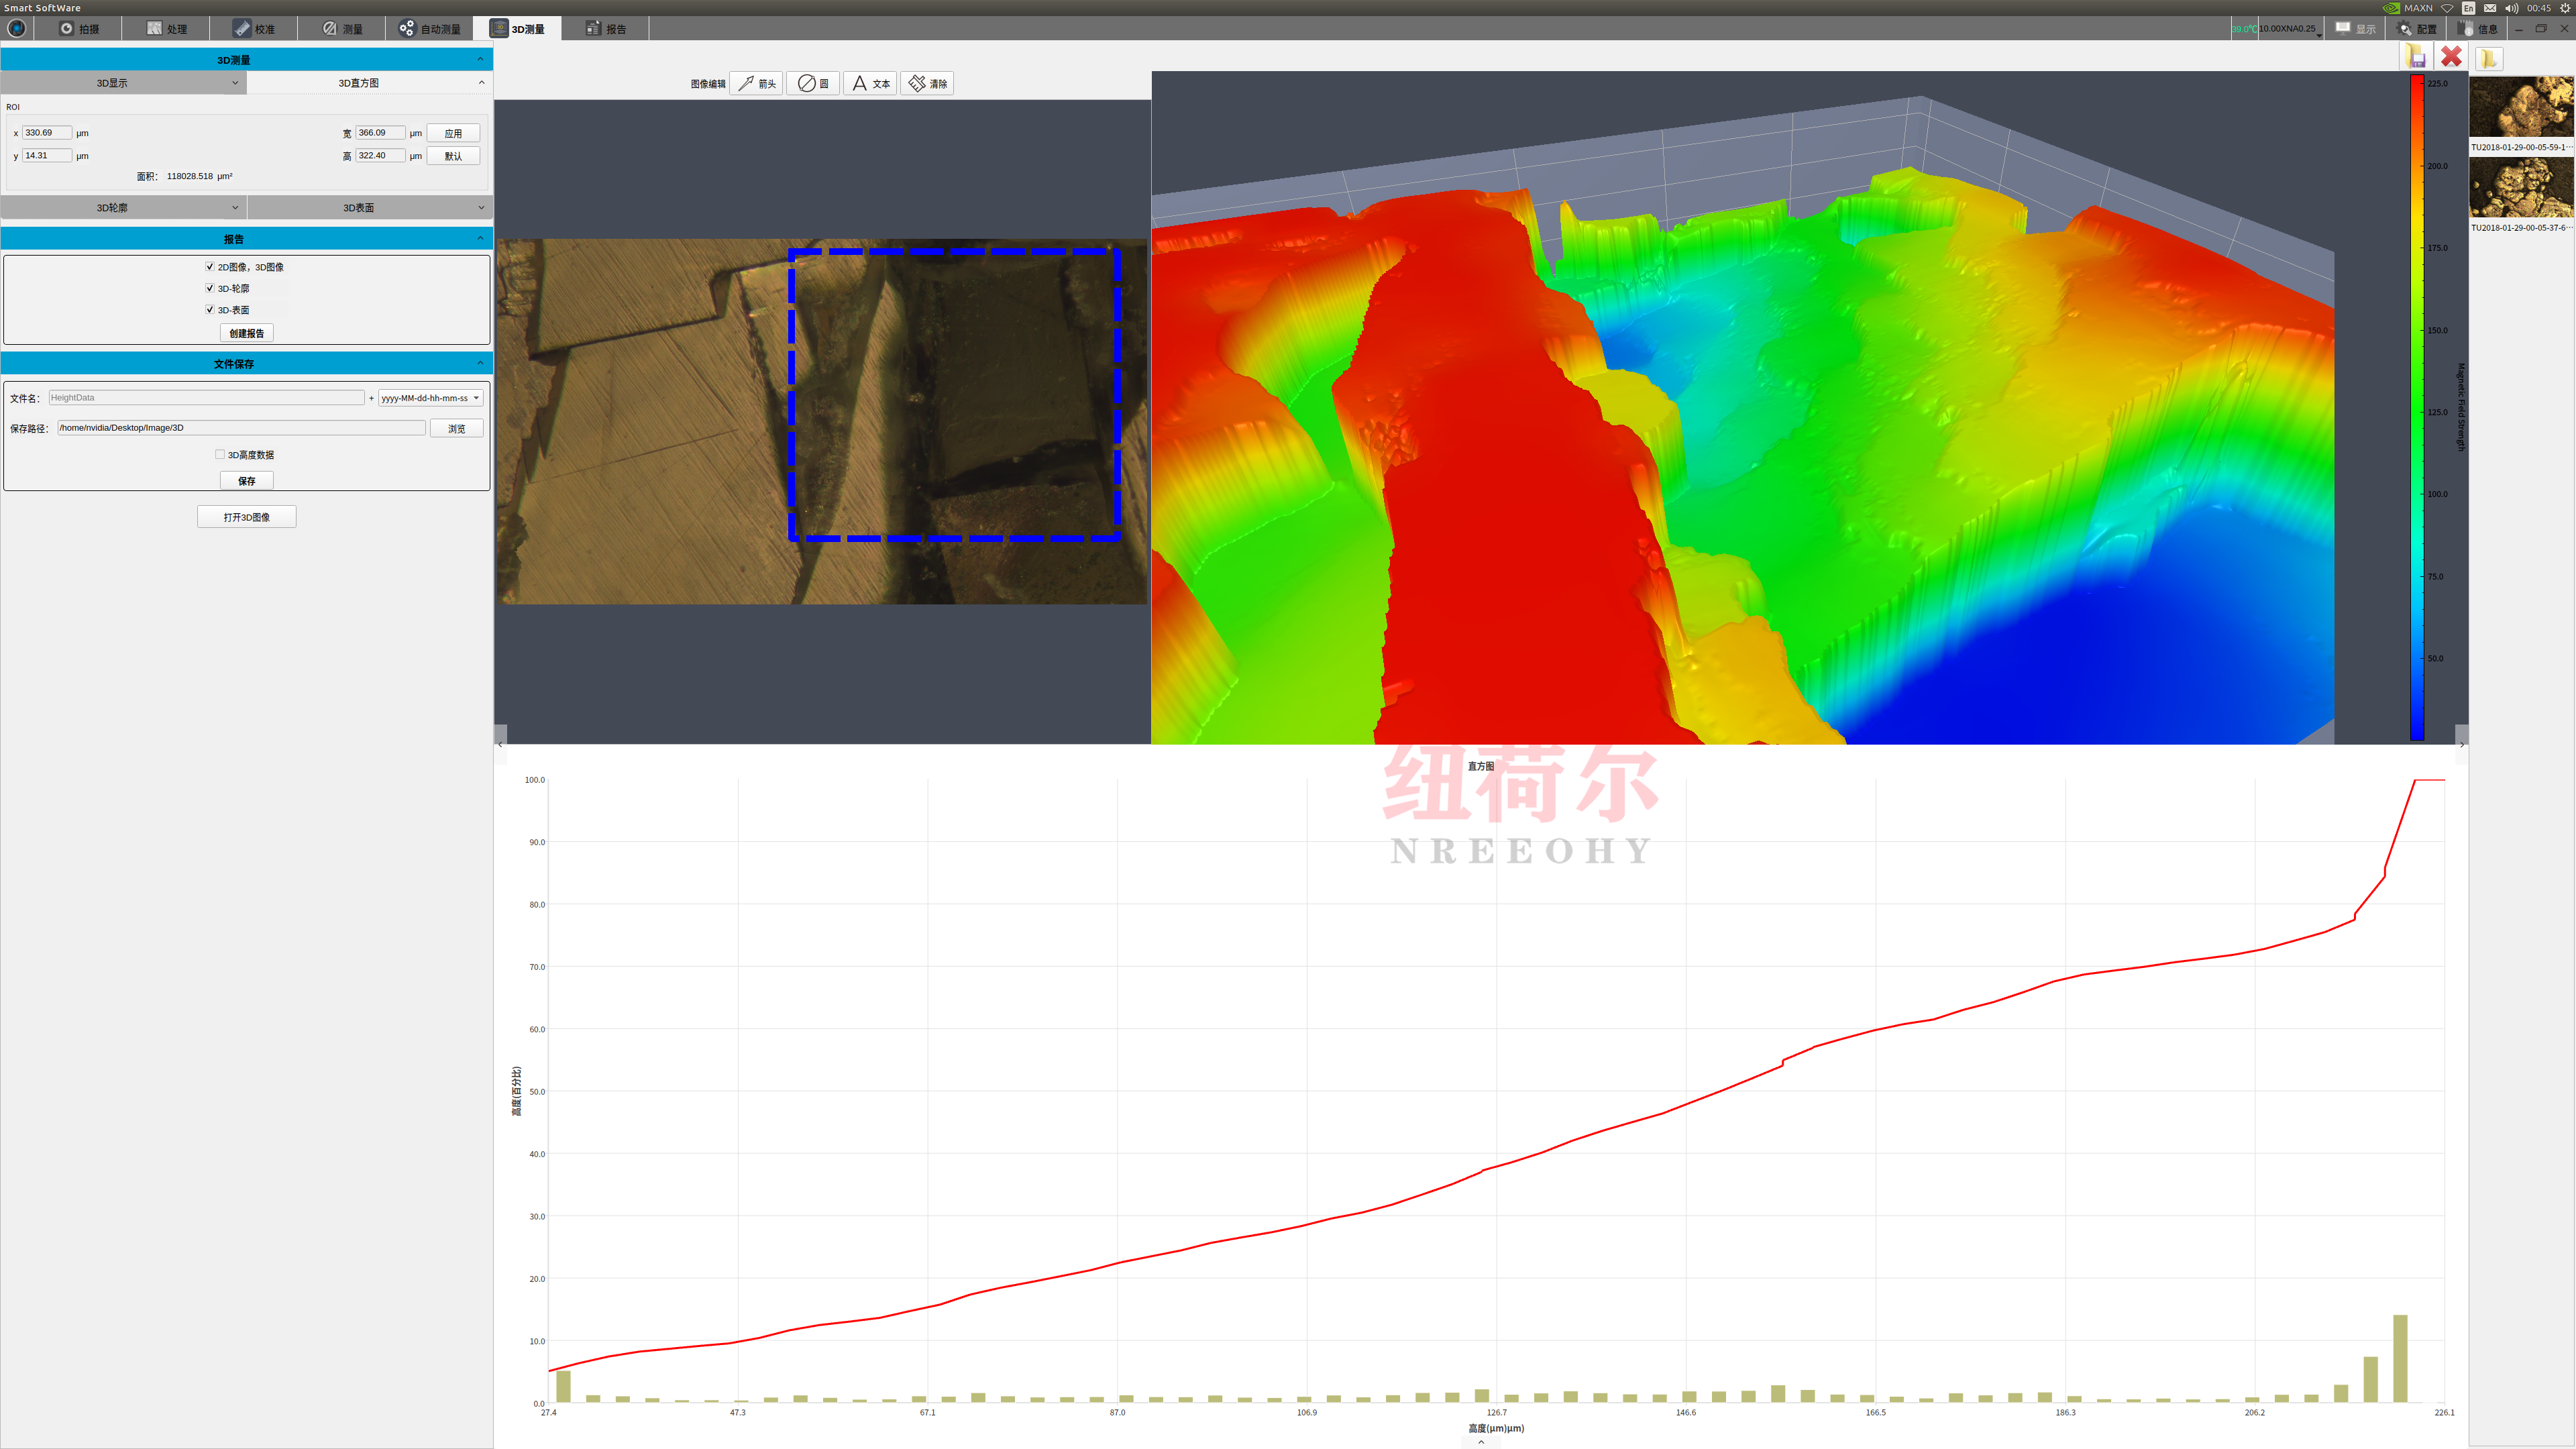Switch to the 校准 calibration tab
This screenshot has height=1449, width=2576.
point(254,29)
